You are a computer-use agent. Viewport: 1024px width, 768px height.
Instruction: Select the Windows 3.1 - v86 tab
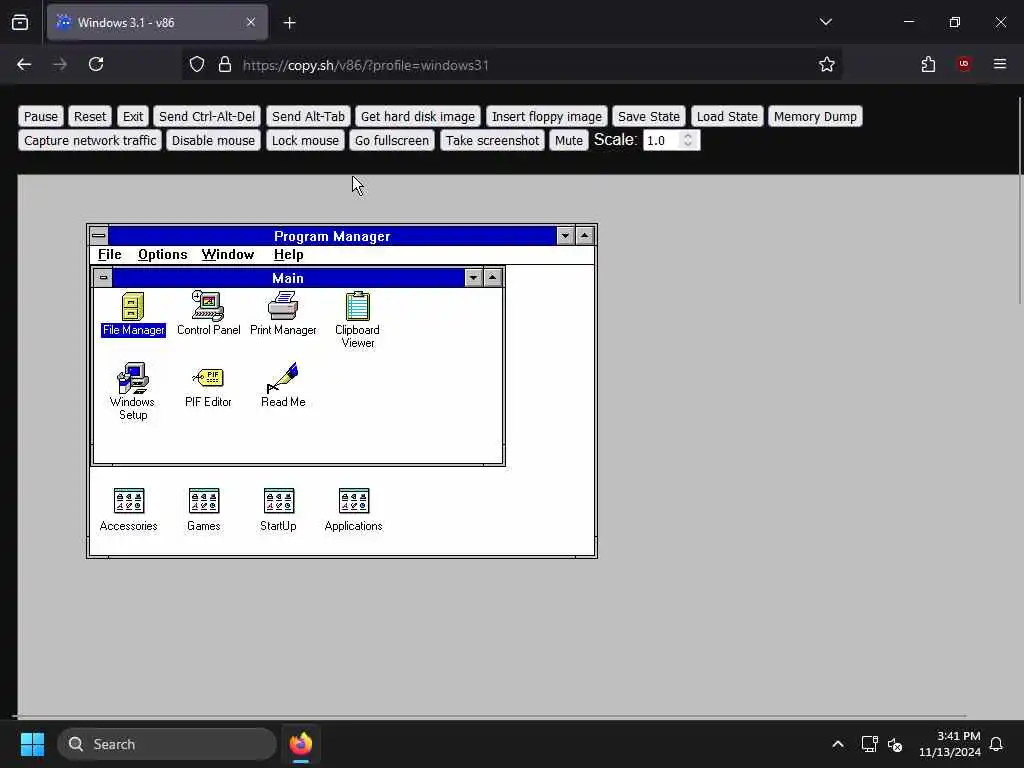pos(157,23)
